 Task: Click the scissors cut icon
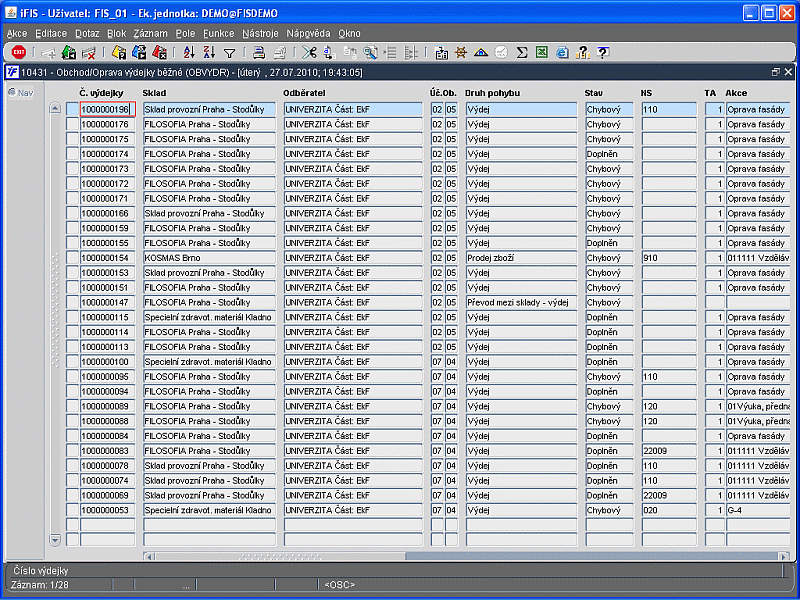click(x=309, y=52)
